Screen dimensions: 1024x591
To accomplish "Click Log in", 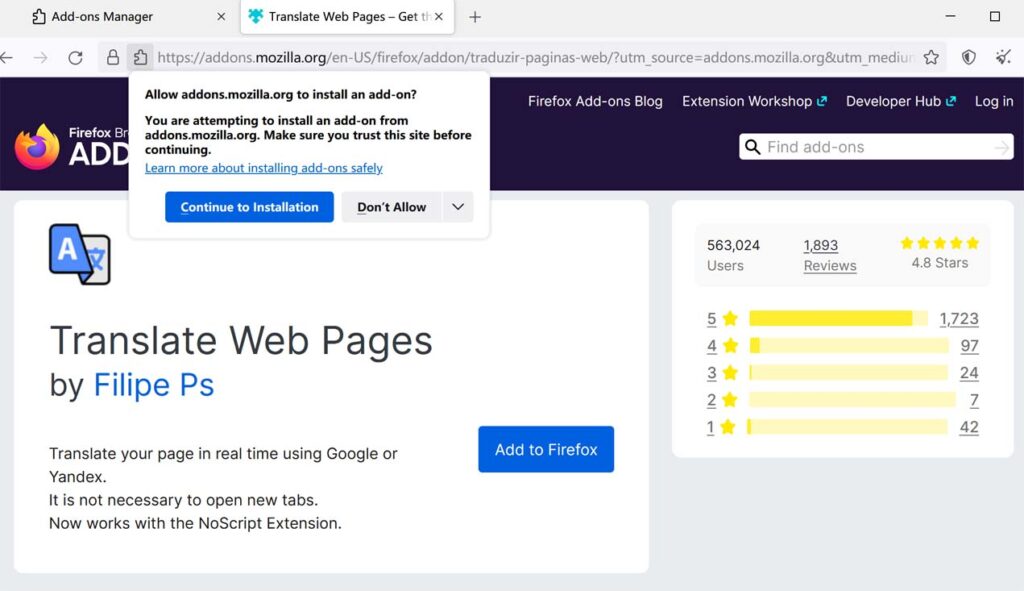I will [994, 101].
